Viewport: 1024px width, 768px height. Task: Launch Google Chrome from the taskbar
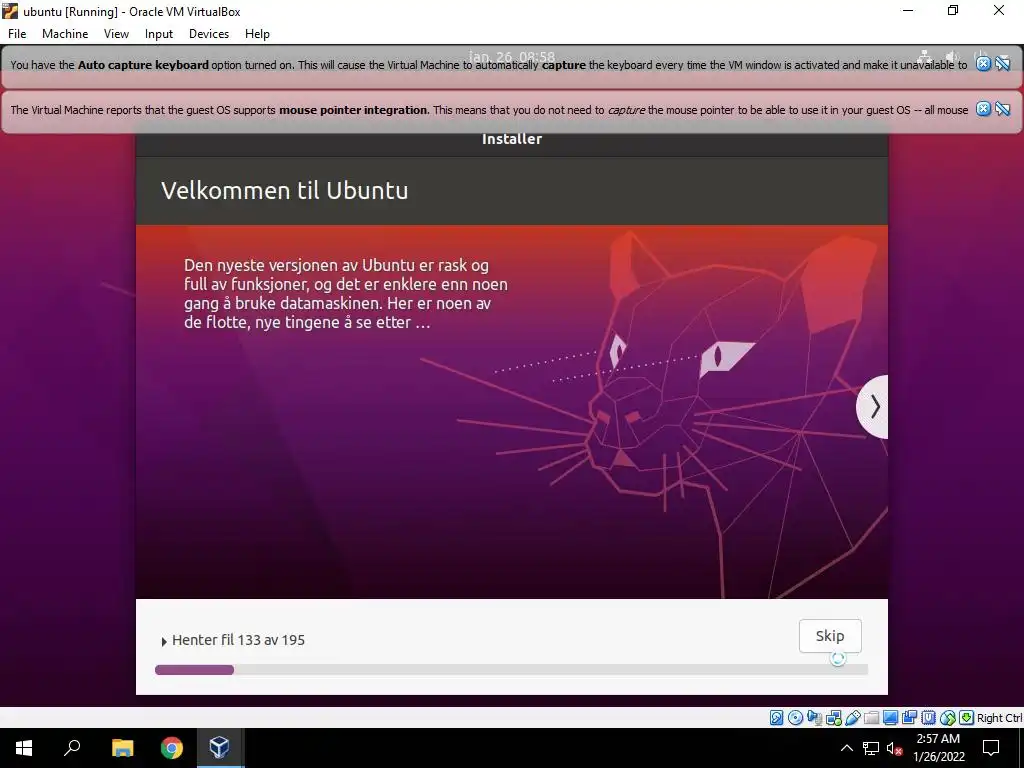[172, 748]
